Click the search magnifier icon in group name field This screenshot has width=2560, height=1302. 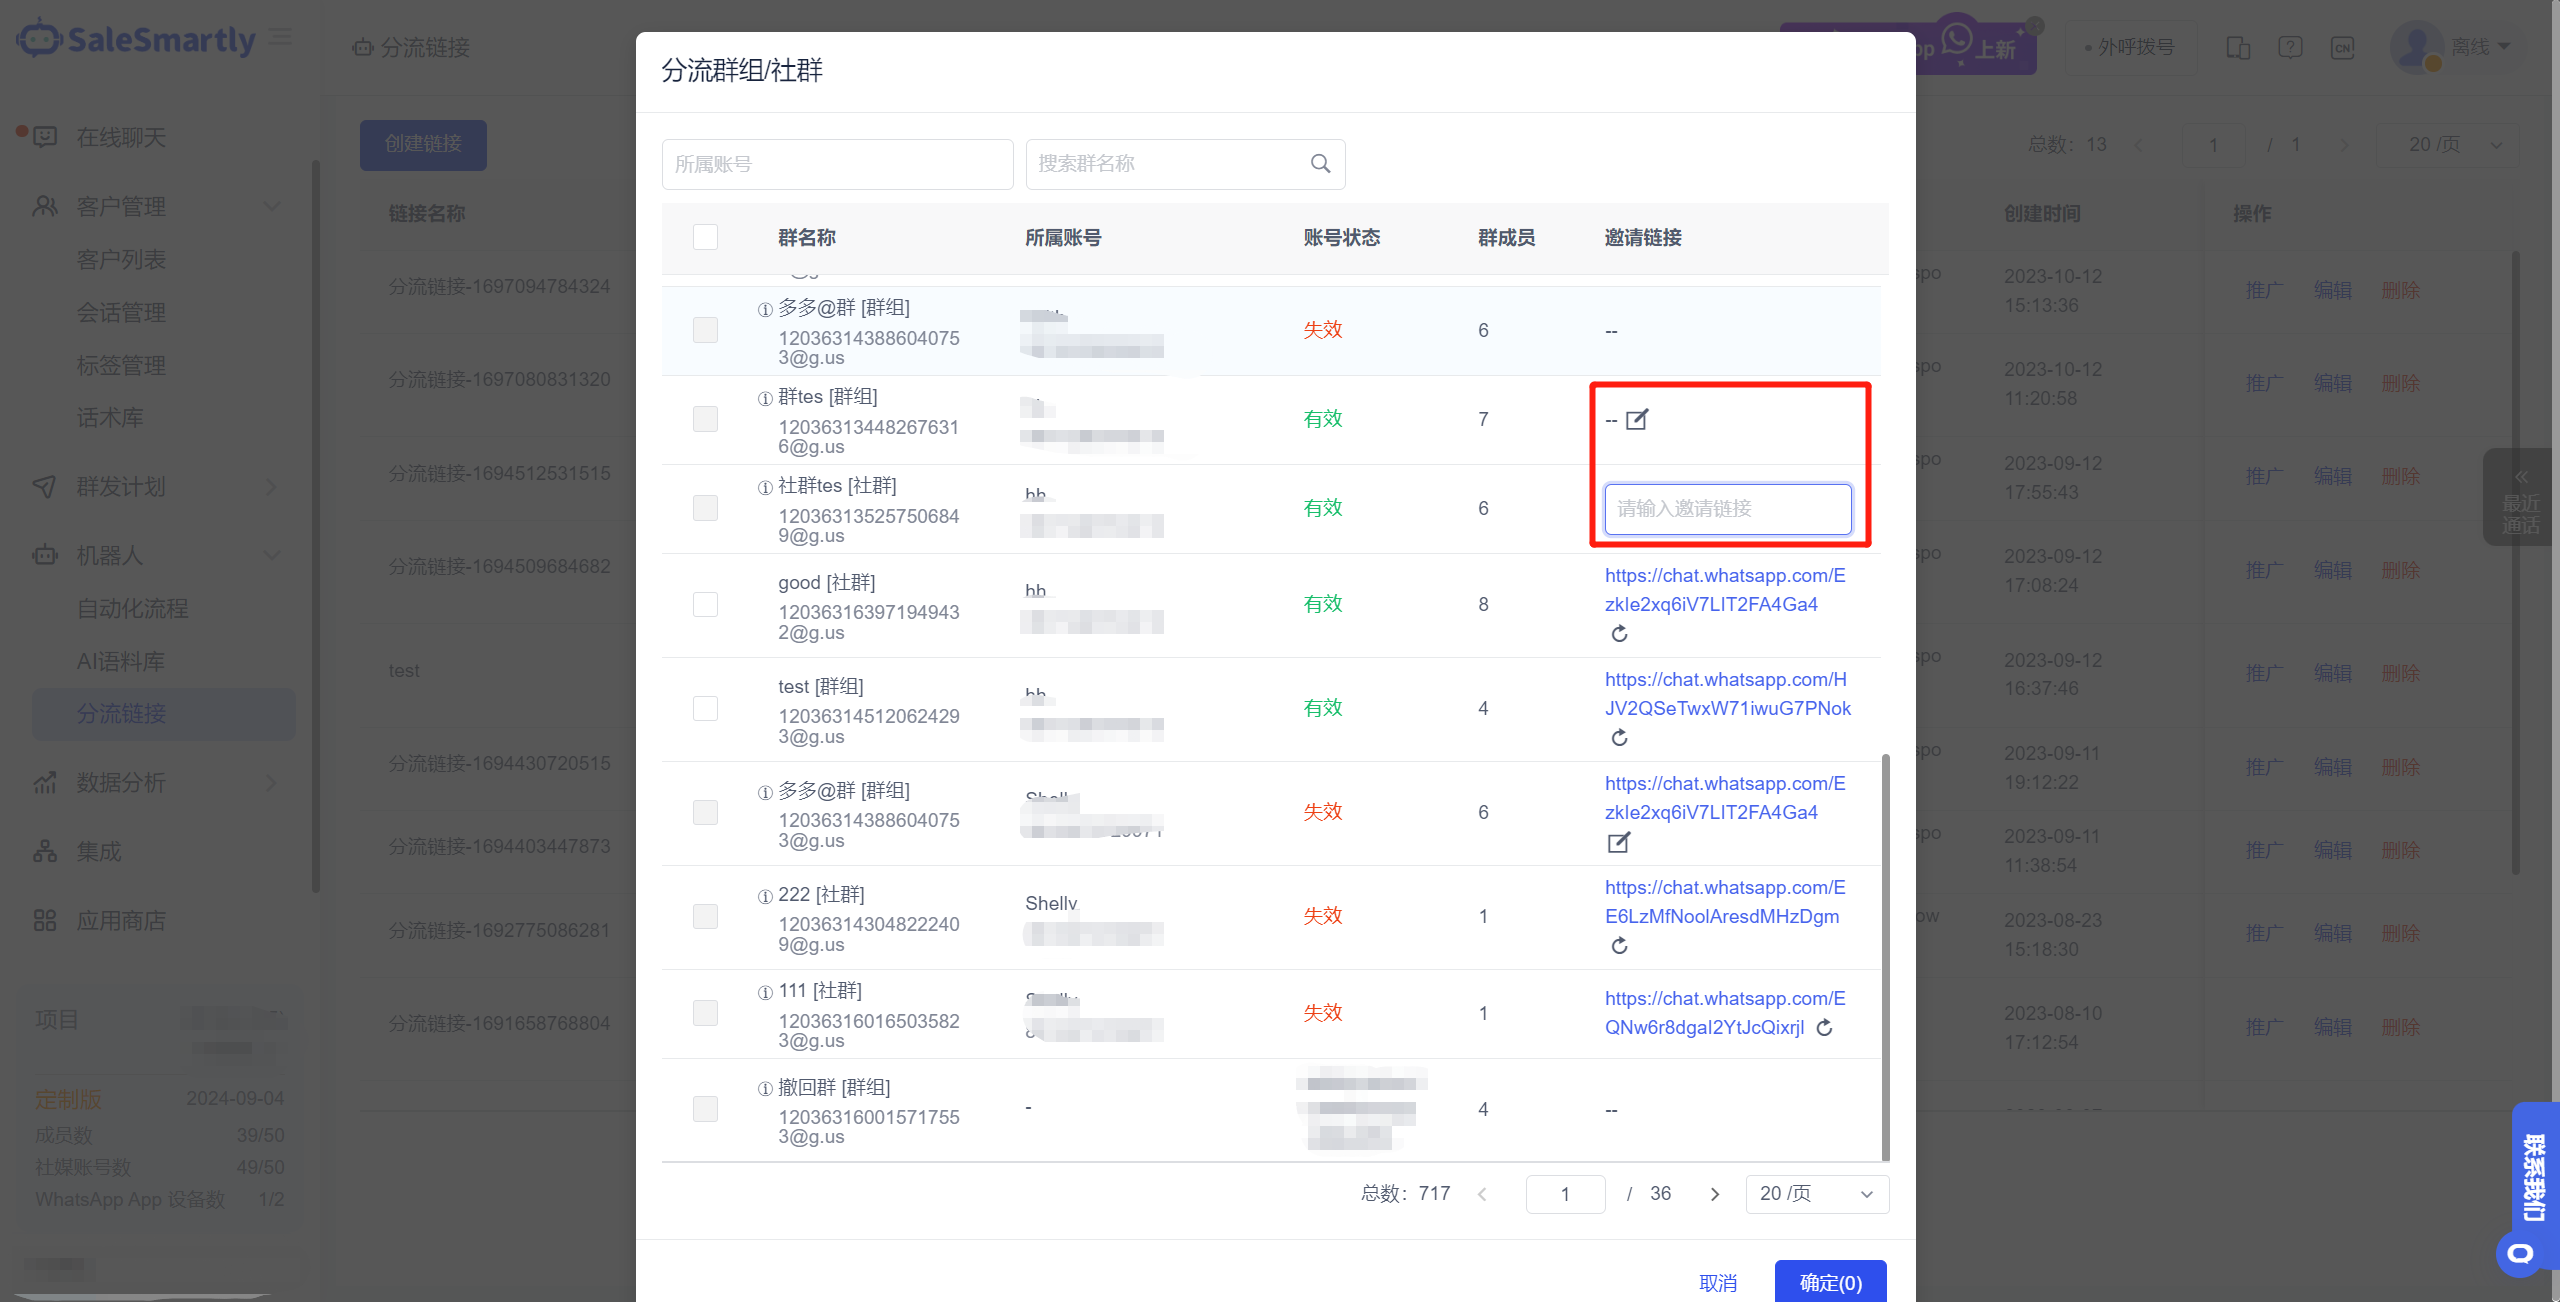pos(1320,164)
